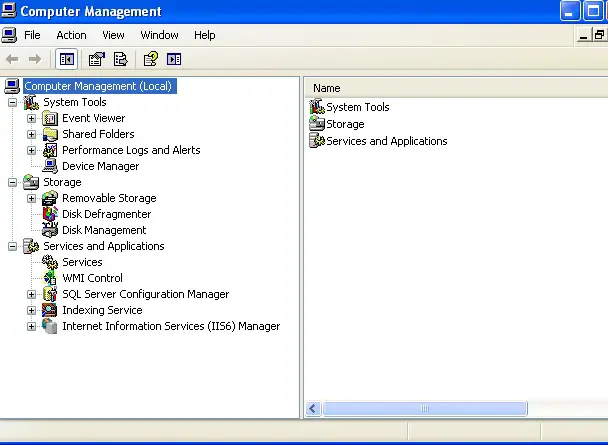Click the SQL Server Configuration Manager icon

pyautogui.click(x=50, y=294)
